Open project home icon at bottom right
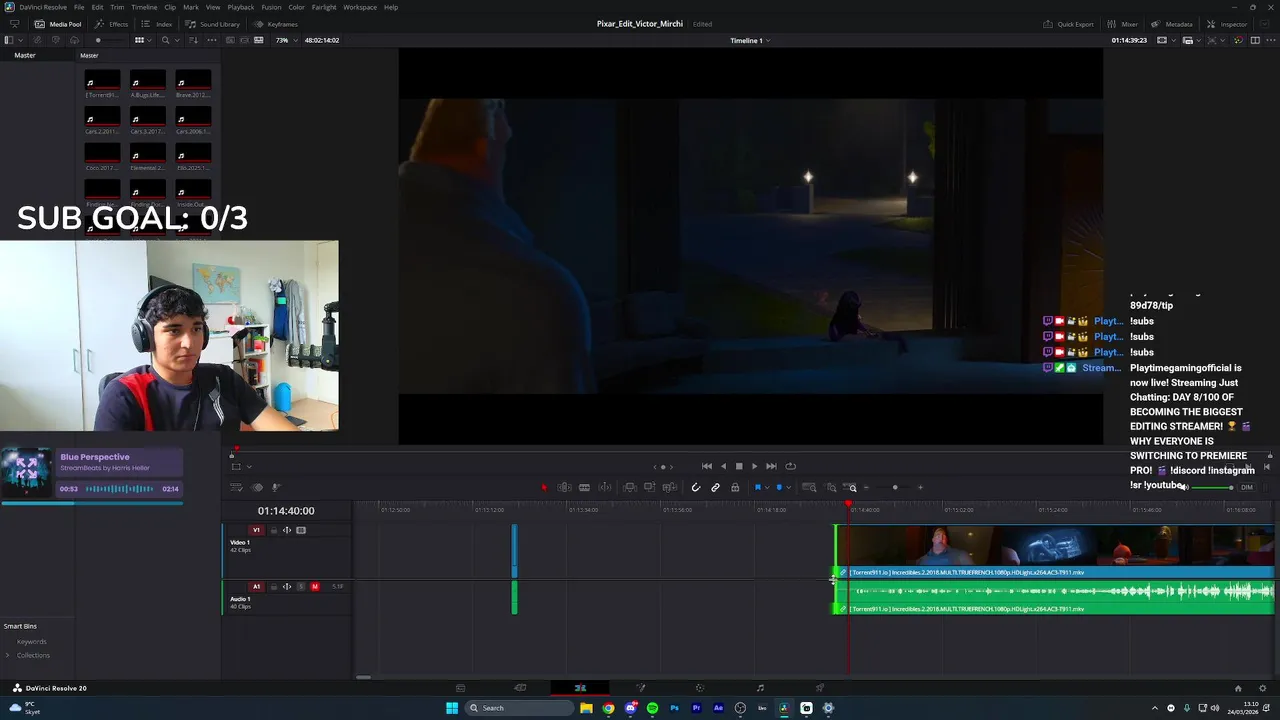 1238,688
